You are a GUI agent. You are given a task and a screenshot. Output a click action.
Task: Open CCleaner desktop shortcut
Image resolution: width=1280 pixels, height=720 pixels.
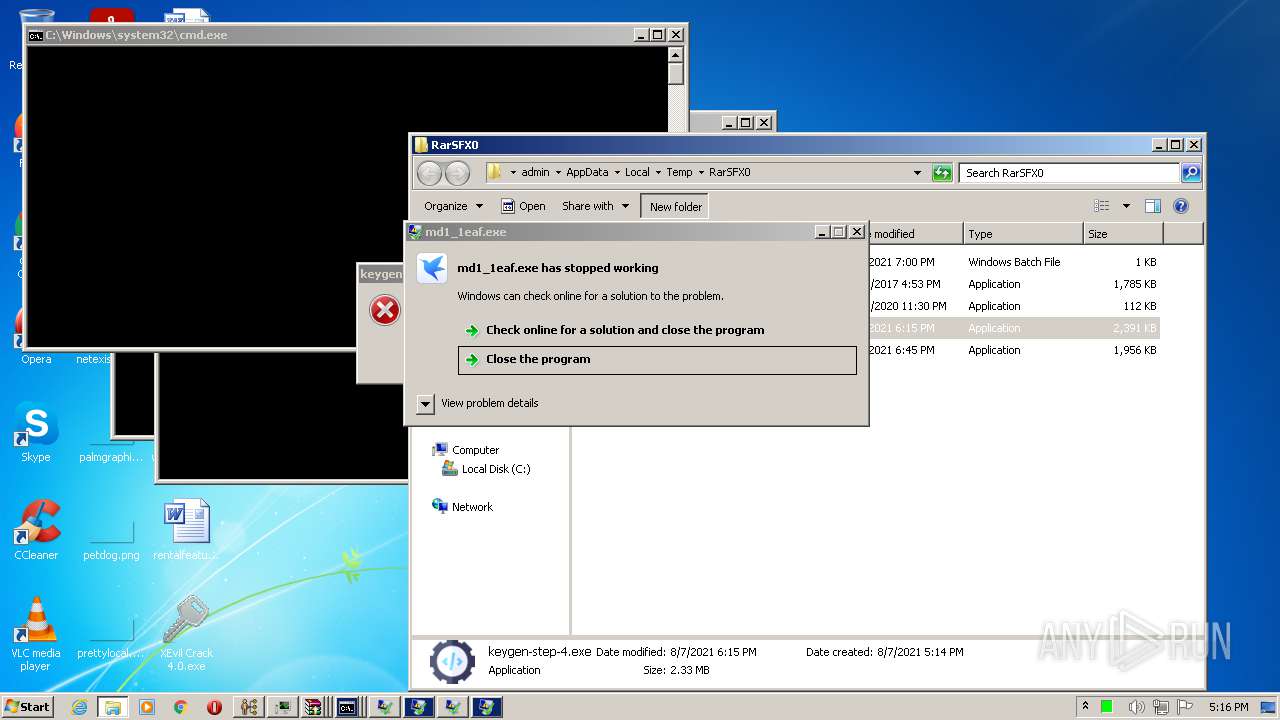36,530
